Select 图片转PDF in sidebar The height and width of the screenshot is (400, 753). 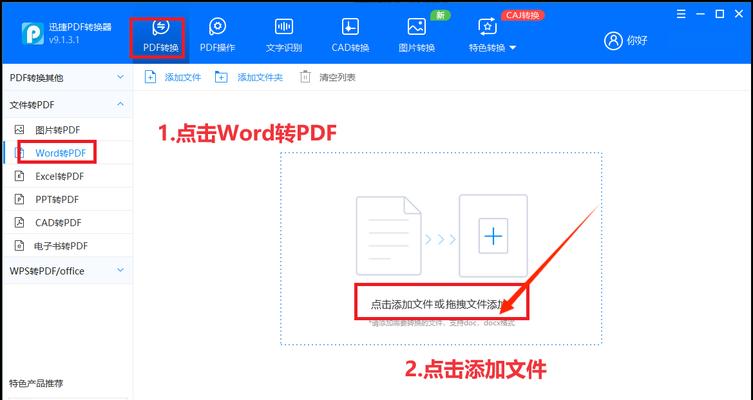click(x=67, y=130)
